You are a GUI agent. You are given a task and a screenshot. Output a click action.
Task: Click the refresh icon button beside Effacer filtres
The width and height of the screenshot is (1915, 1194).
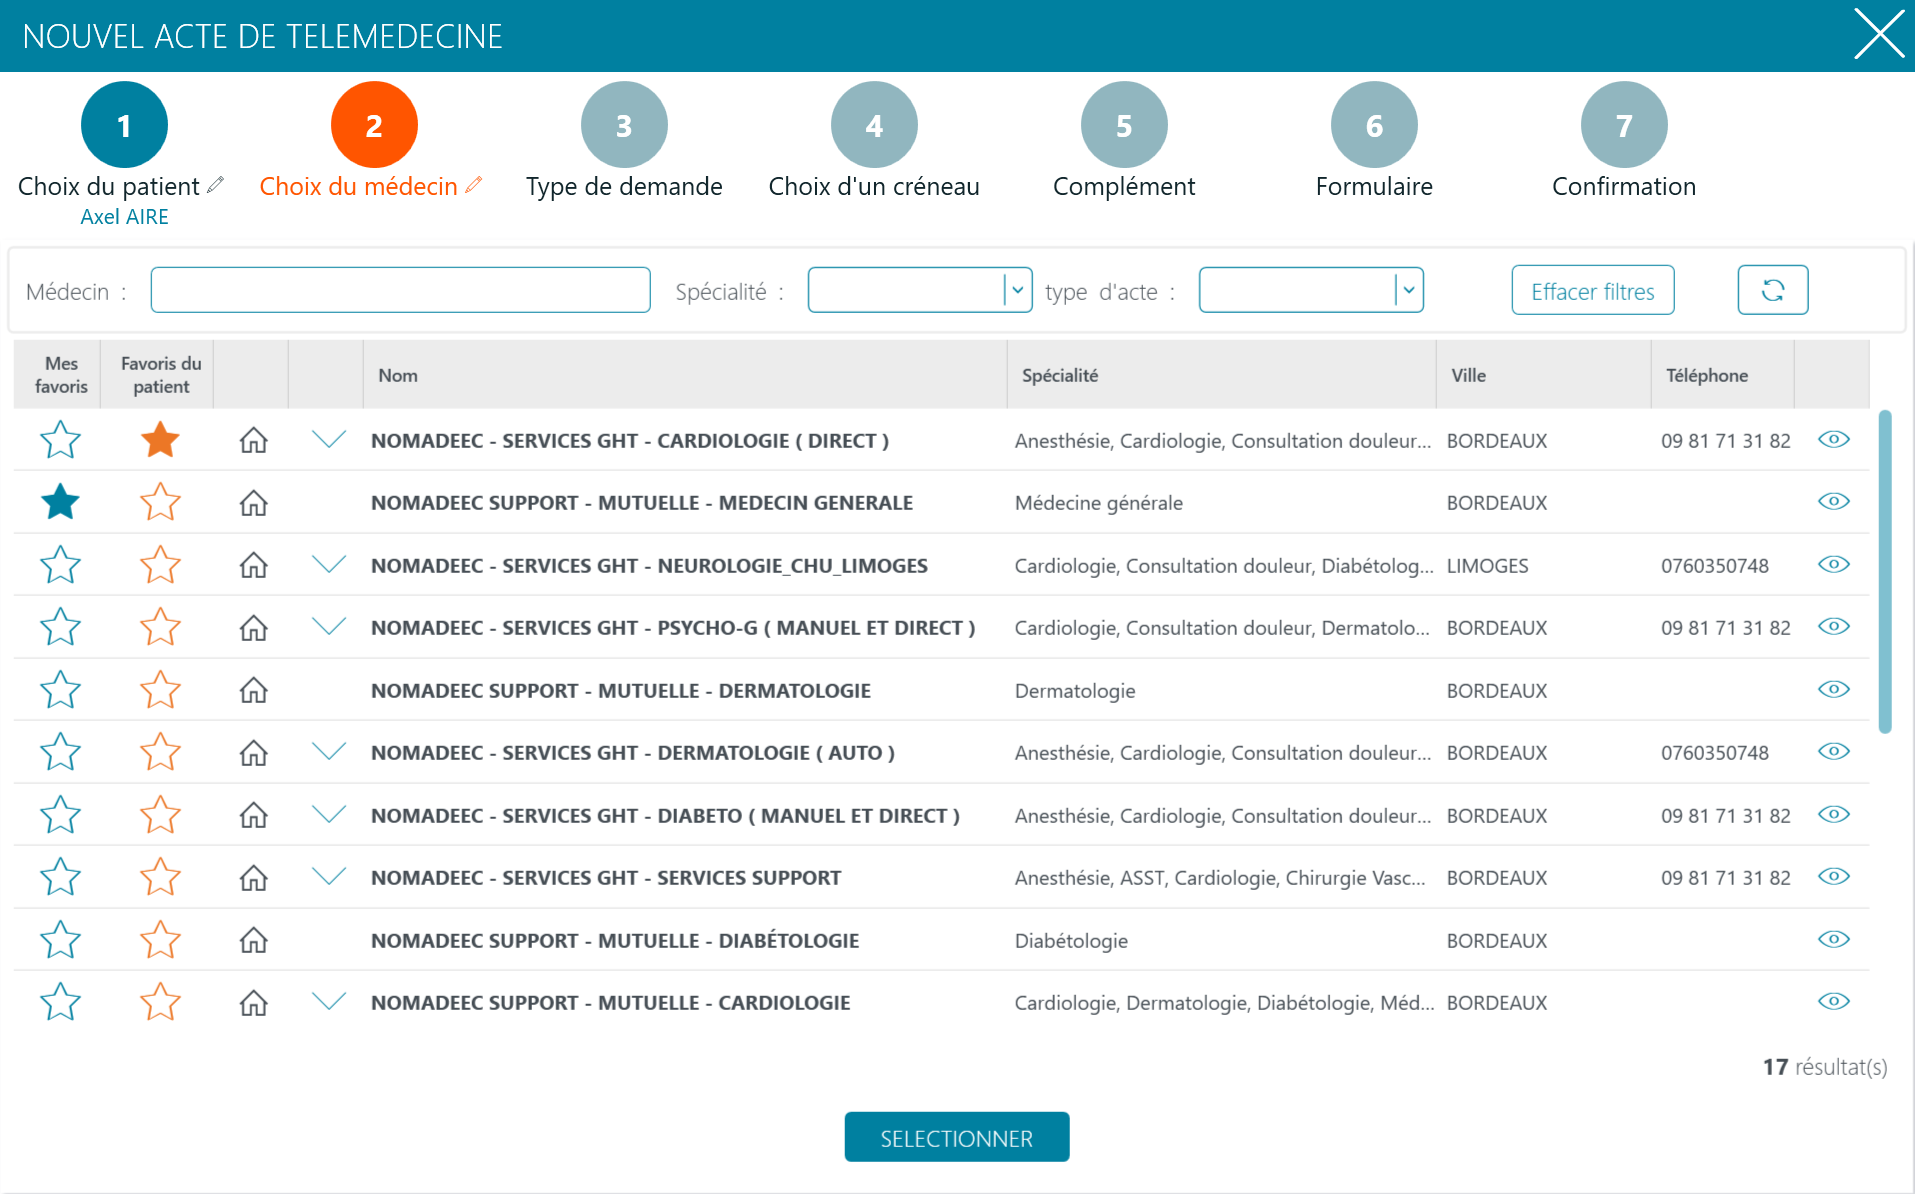pos(1772,290)
